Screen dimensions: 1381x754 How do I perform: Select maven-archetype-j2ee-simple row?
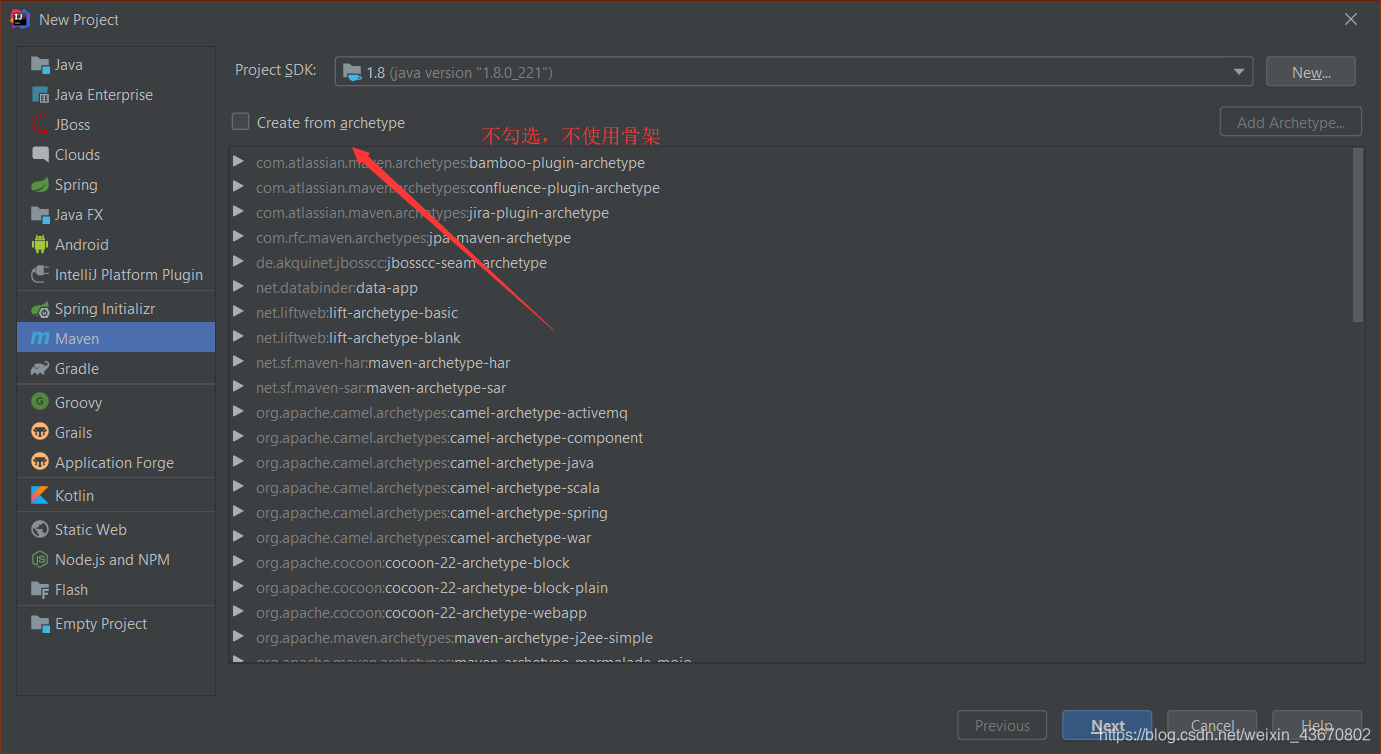point(790,637)
